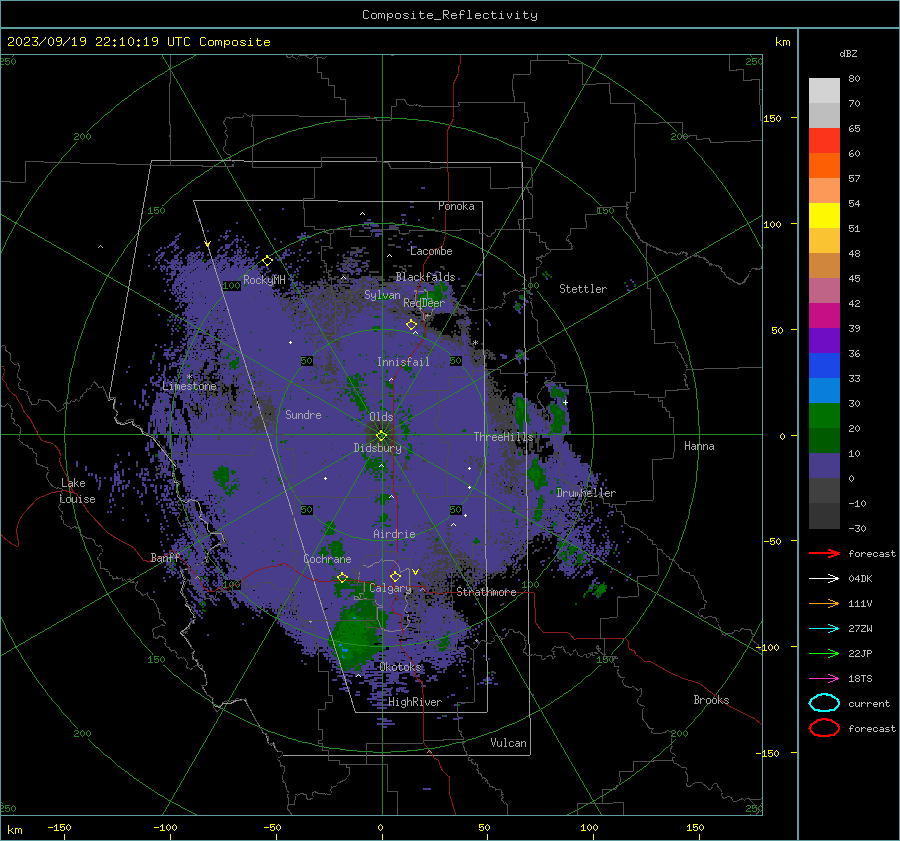
Task: Click the Ponoka city label
Action: tap(456, 206)
